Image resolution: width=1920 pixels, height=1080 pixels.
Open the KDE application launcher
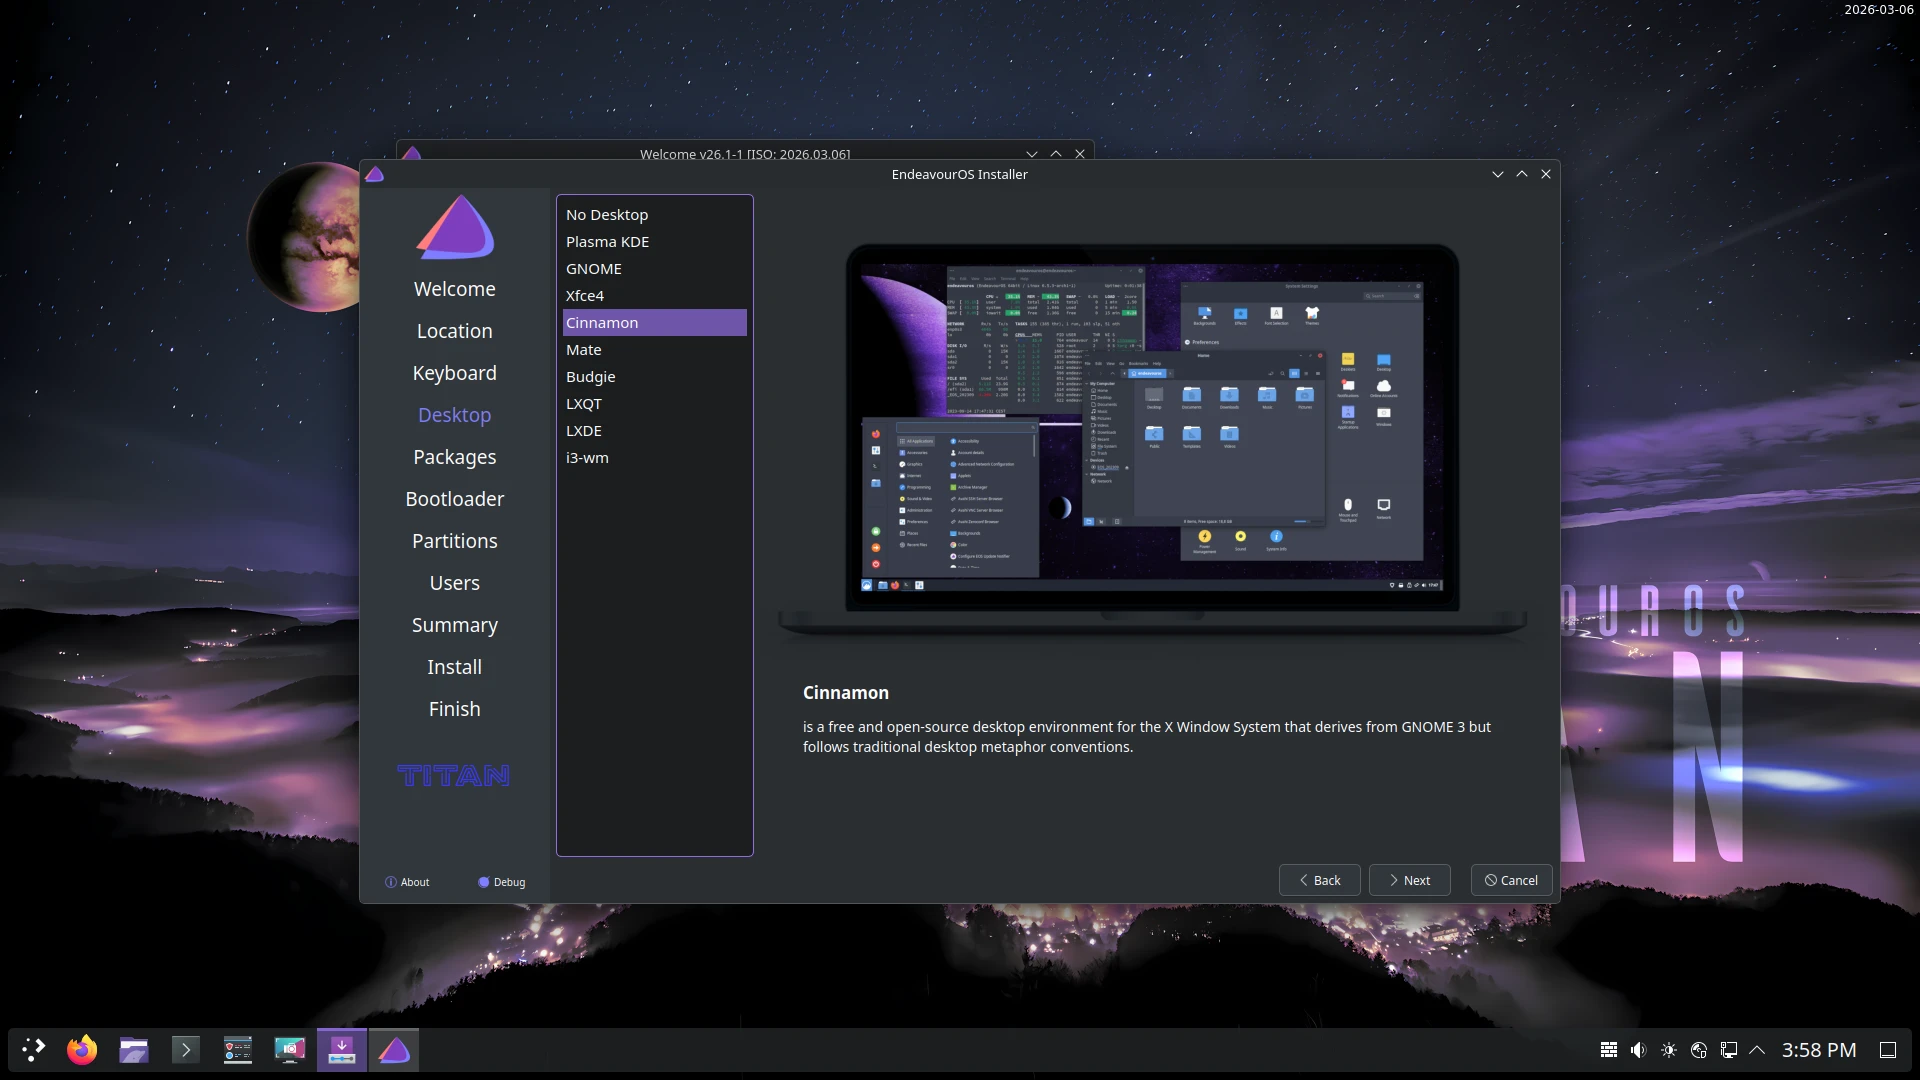tap(33, 1050)
